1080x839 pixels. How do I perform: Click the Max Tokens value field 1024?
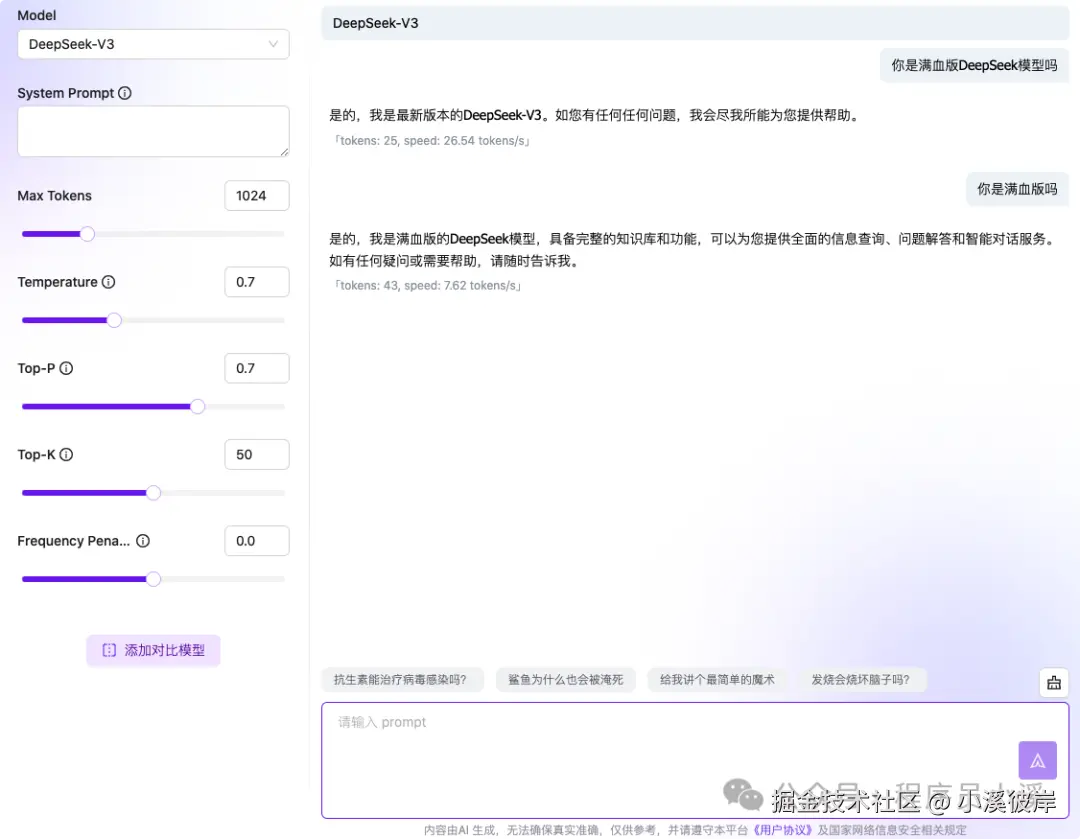[x=257, y=195]
